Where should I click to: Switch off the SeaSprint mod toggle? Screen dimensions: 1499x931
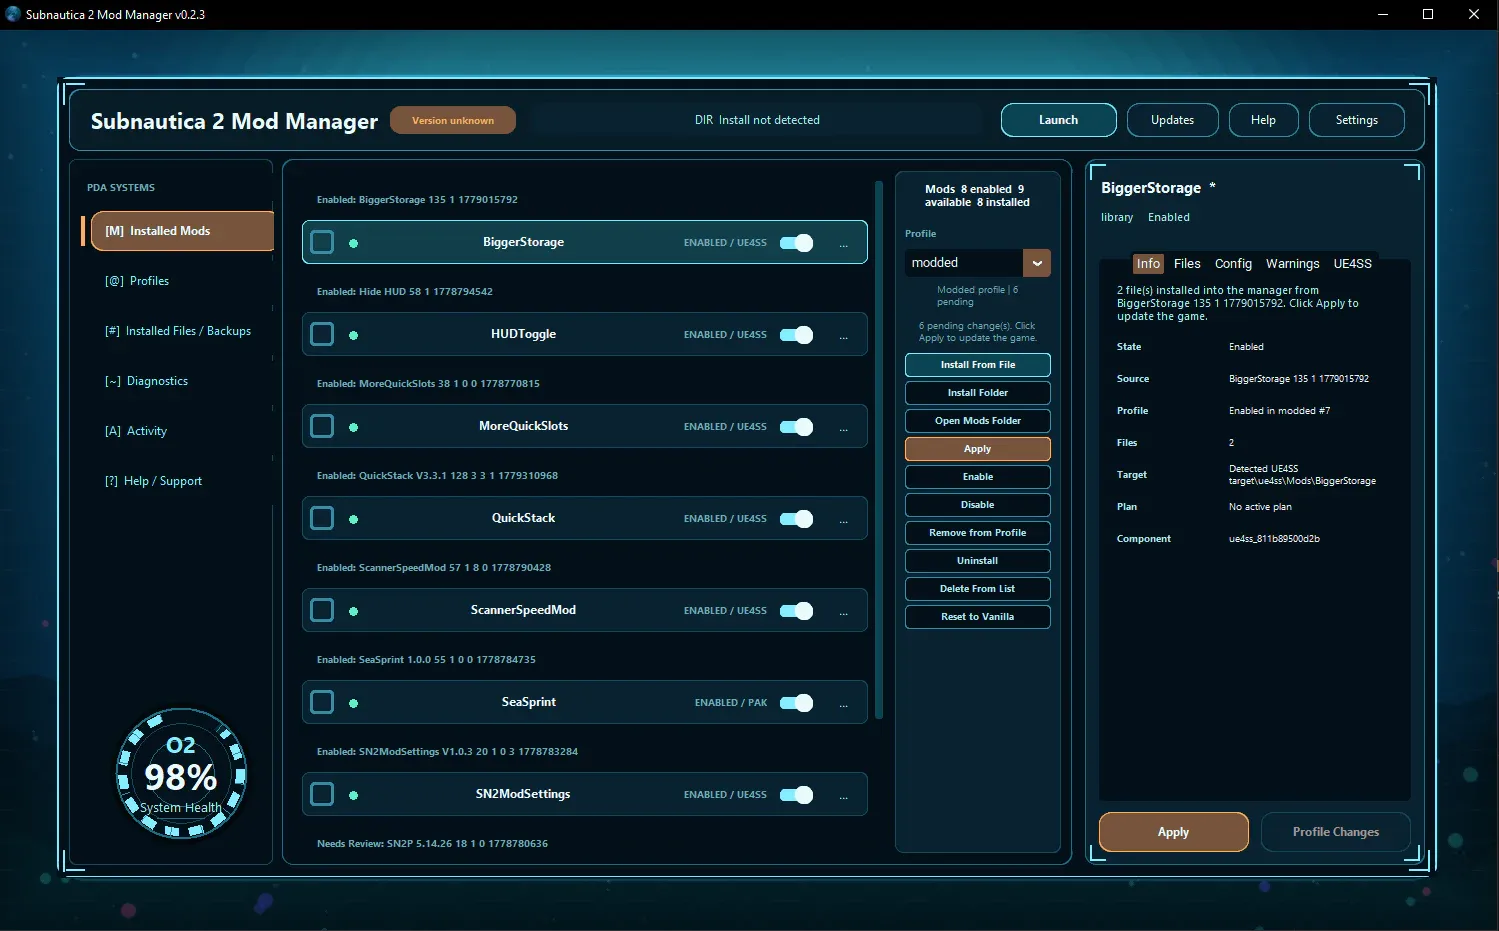(797, 703)
